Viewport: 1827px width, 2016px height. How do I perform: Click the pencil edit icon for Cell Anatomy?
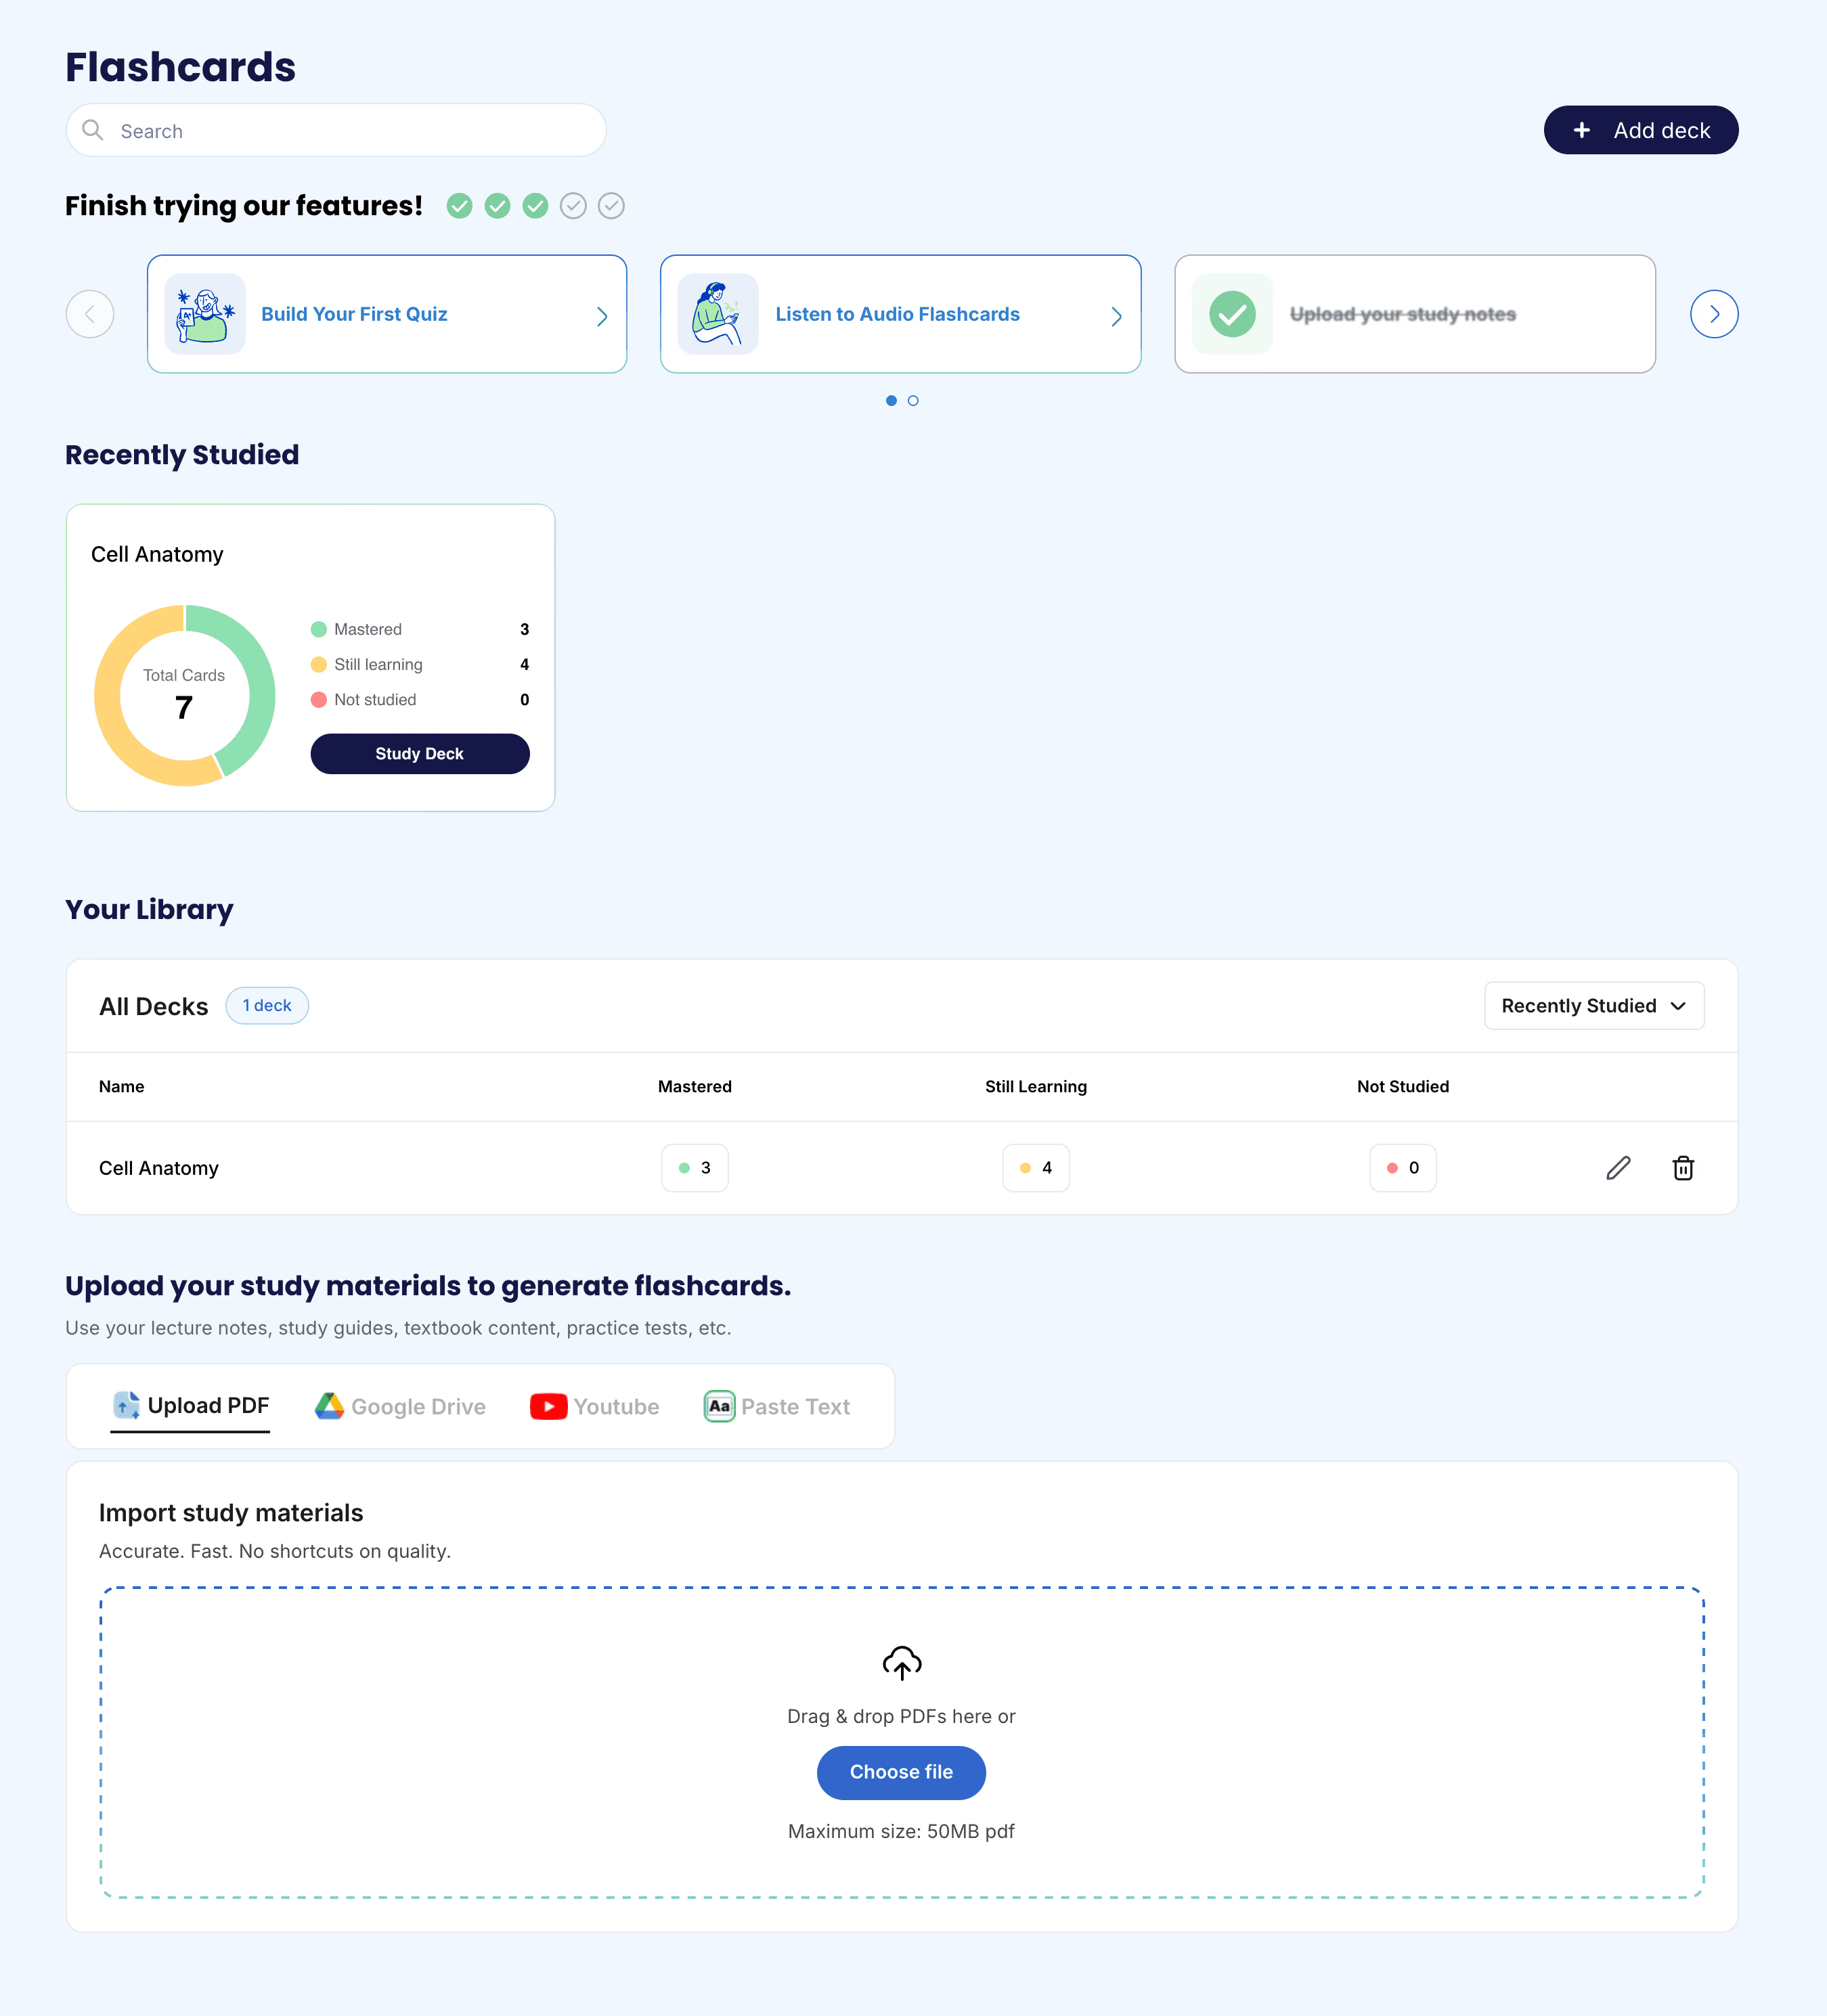[x=1618, y=1167]
